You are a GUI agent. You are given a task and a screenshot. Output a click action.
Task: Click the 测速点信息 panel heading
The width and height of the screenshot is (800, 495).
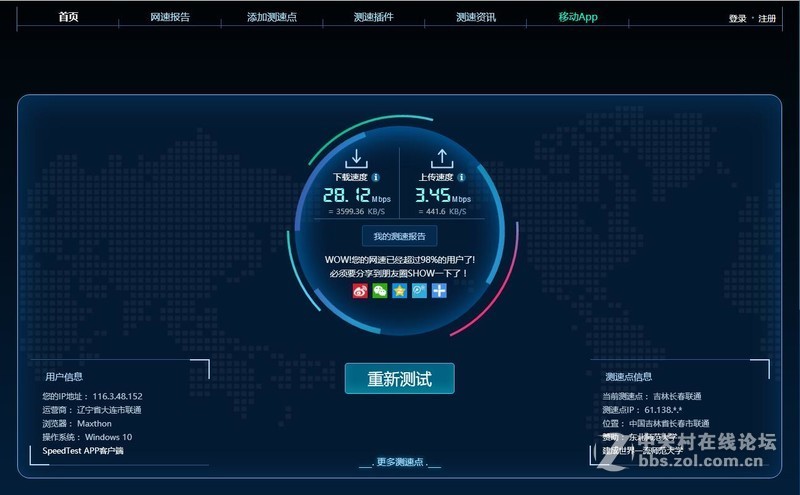coord(629,377)
